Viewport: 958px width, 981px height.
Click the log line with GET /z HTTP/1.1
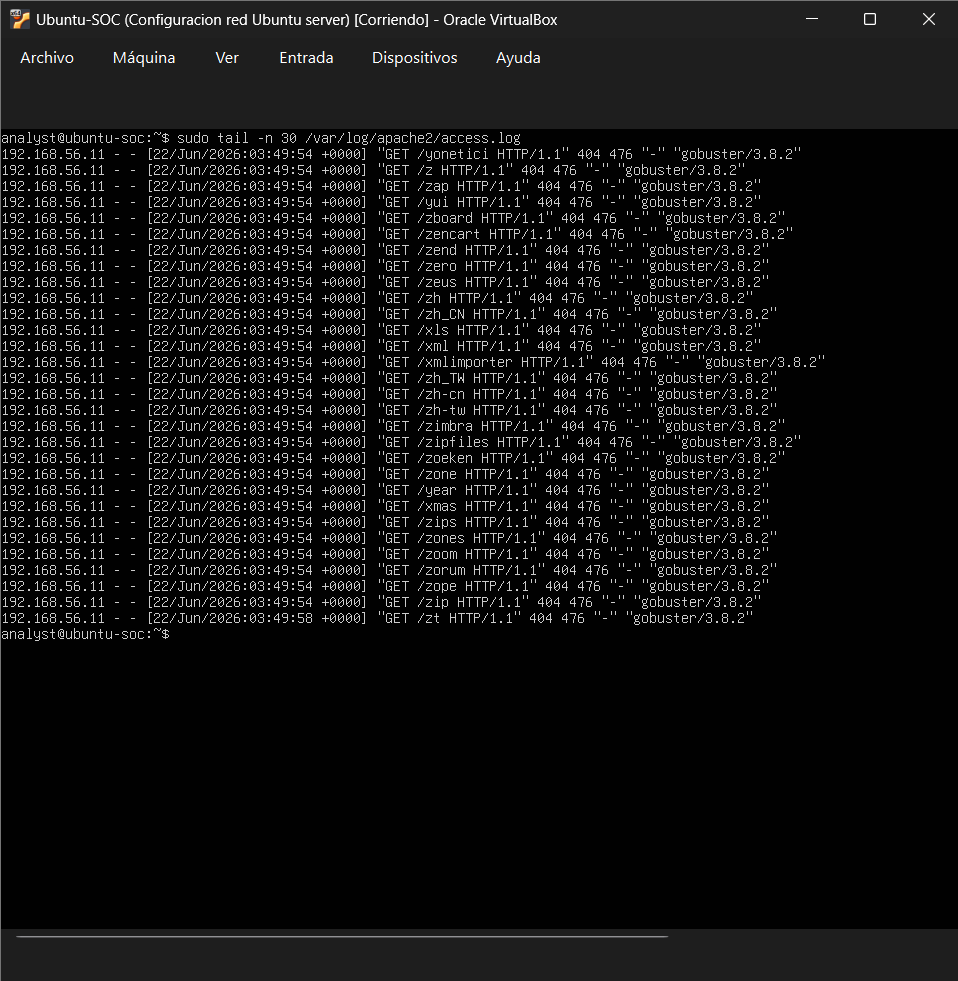click(374, 170)
